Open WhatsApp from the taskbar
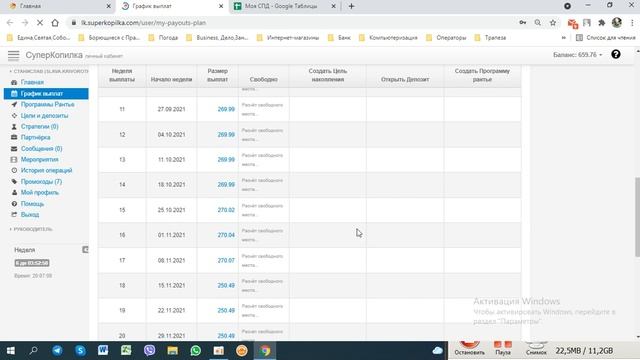The height and width of the screenshot is (360, 640). [x=196, y=350]
